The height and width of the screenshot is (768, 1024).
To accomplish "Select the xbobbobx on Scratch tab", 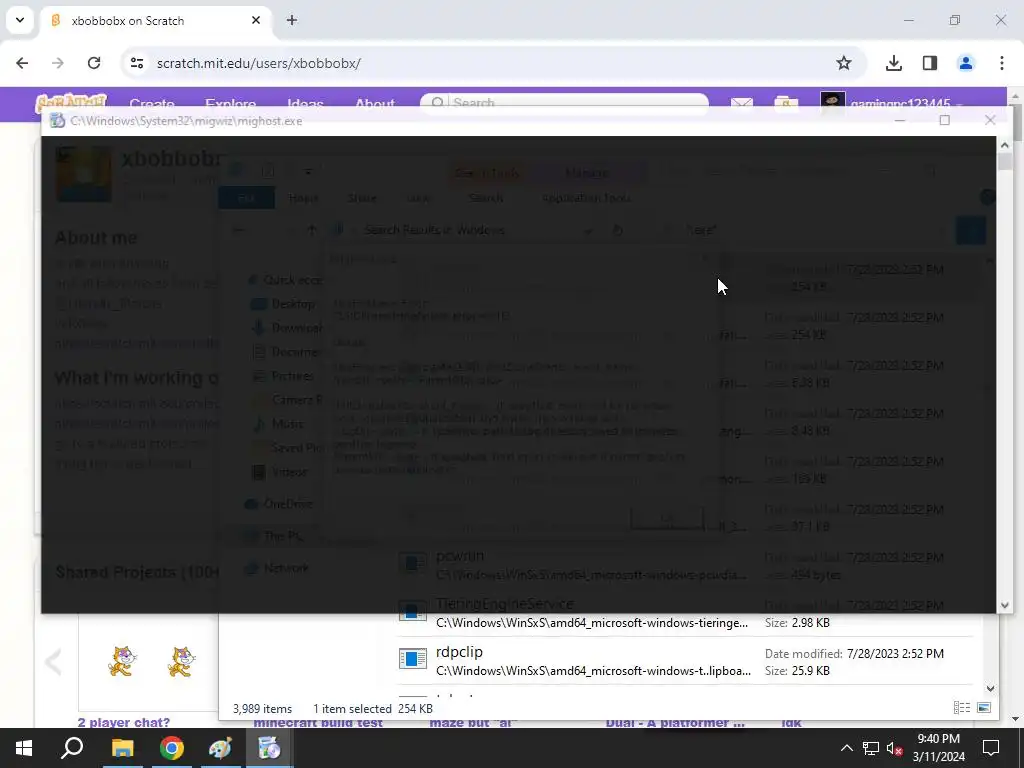I will tap(155, 21).
